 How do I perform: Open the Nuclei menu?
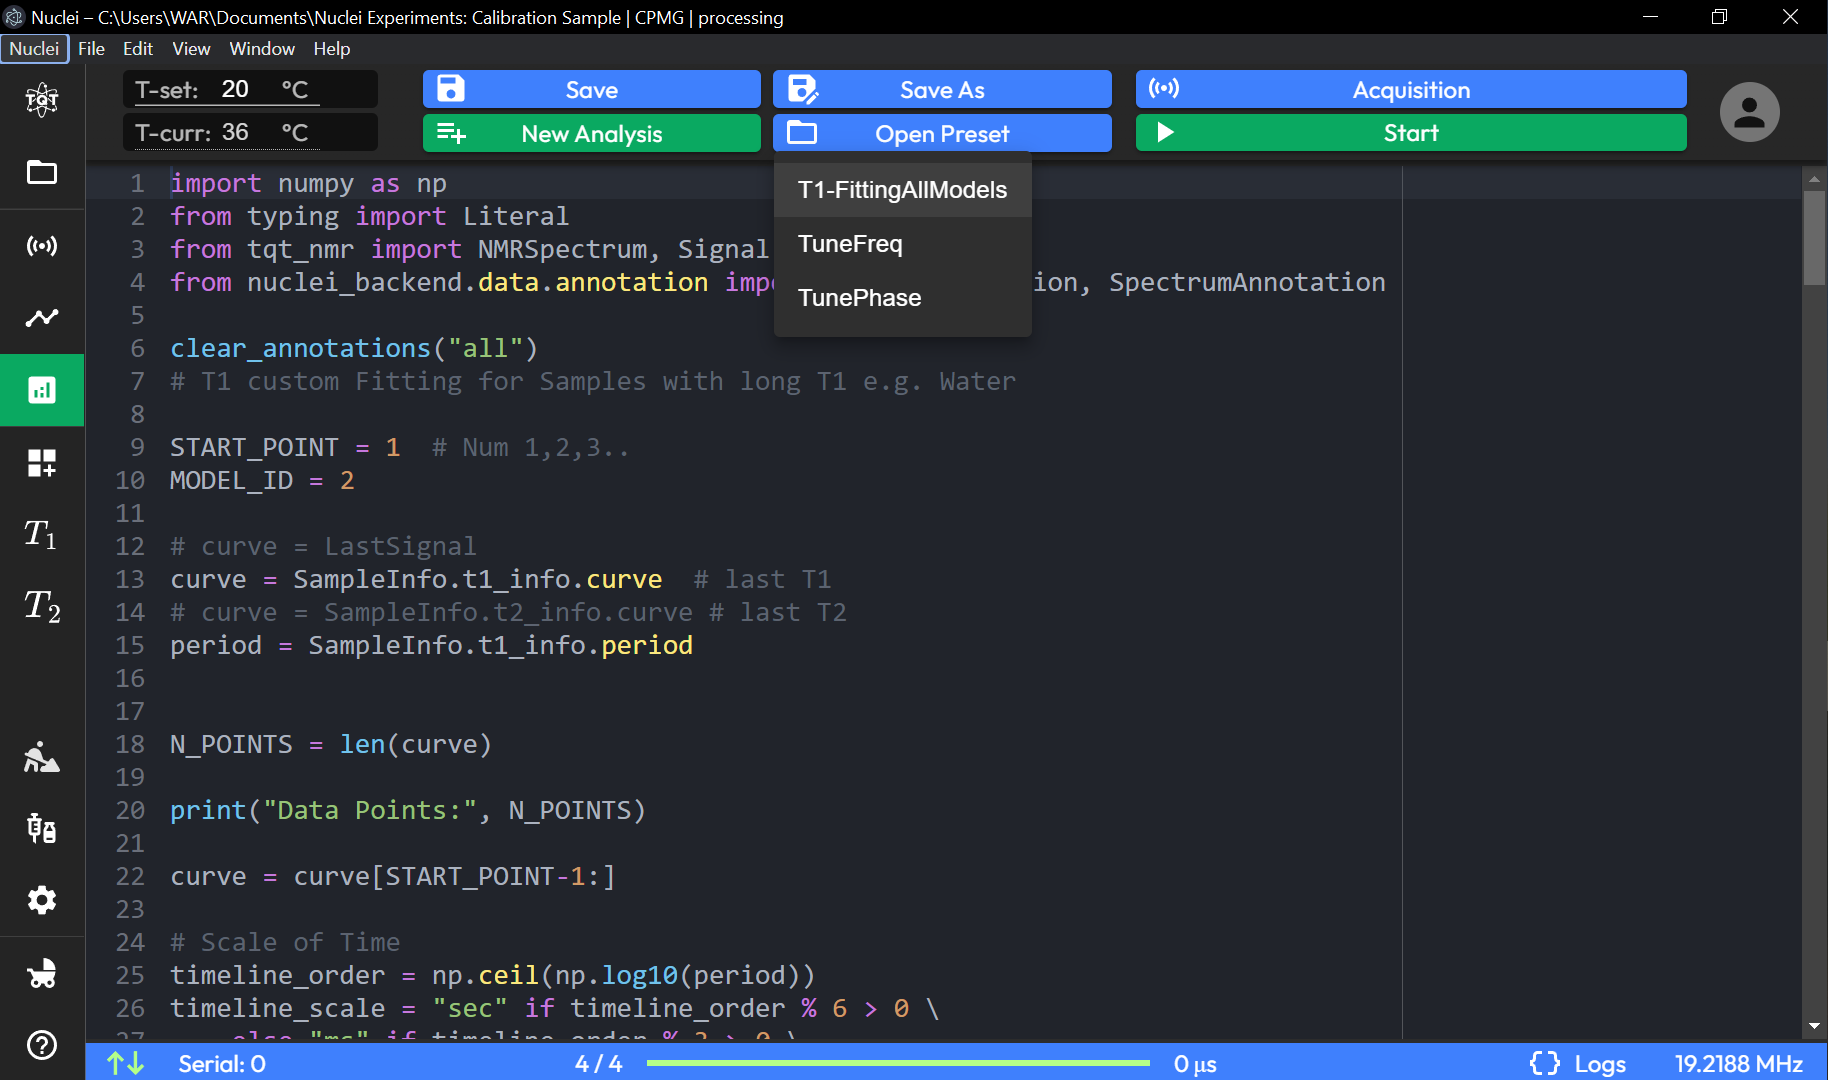click(35, 48)
